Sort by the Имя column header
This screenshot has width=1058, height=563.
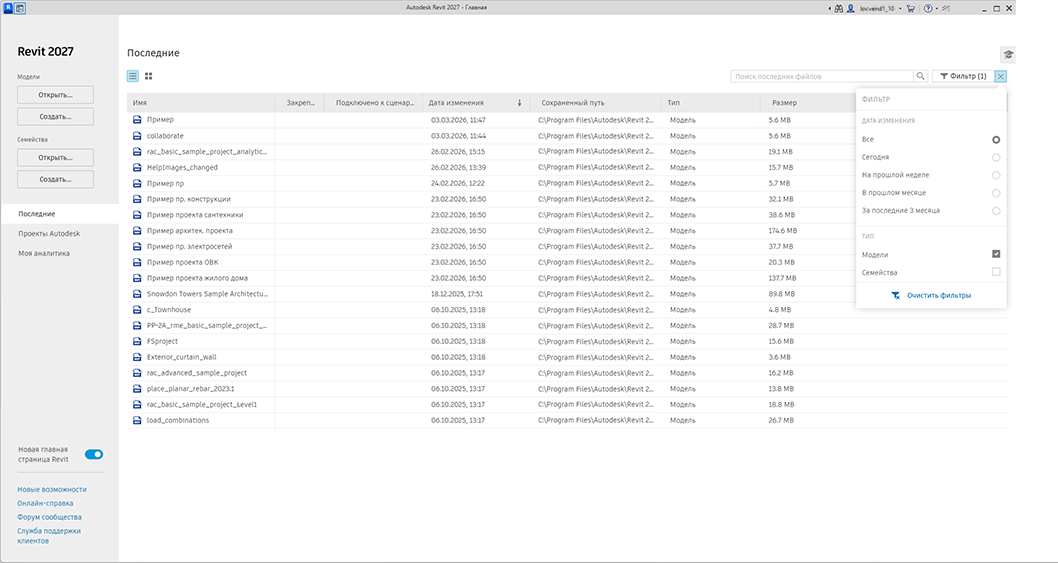coord(200,103)
